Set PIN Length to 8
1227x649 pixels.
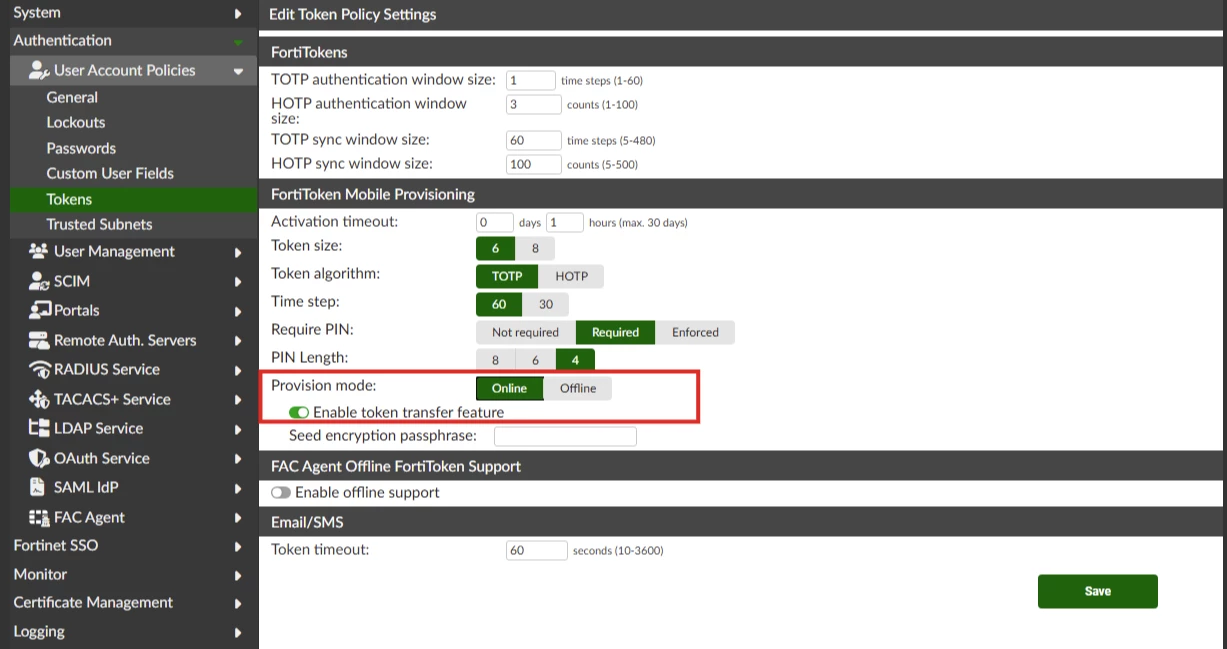pos(495,360)
